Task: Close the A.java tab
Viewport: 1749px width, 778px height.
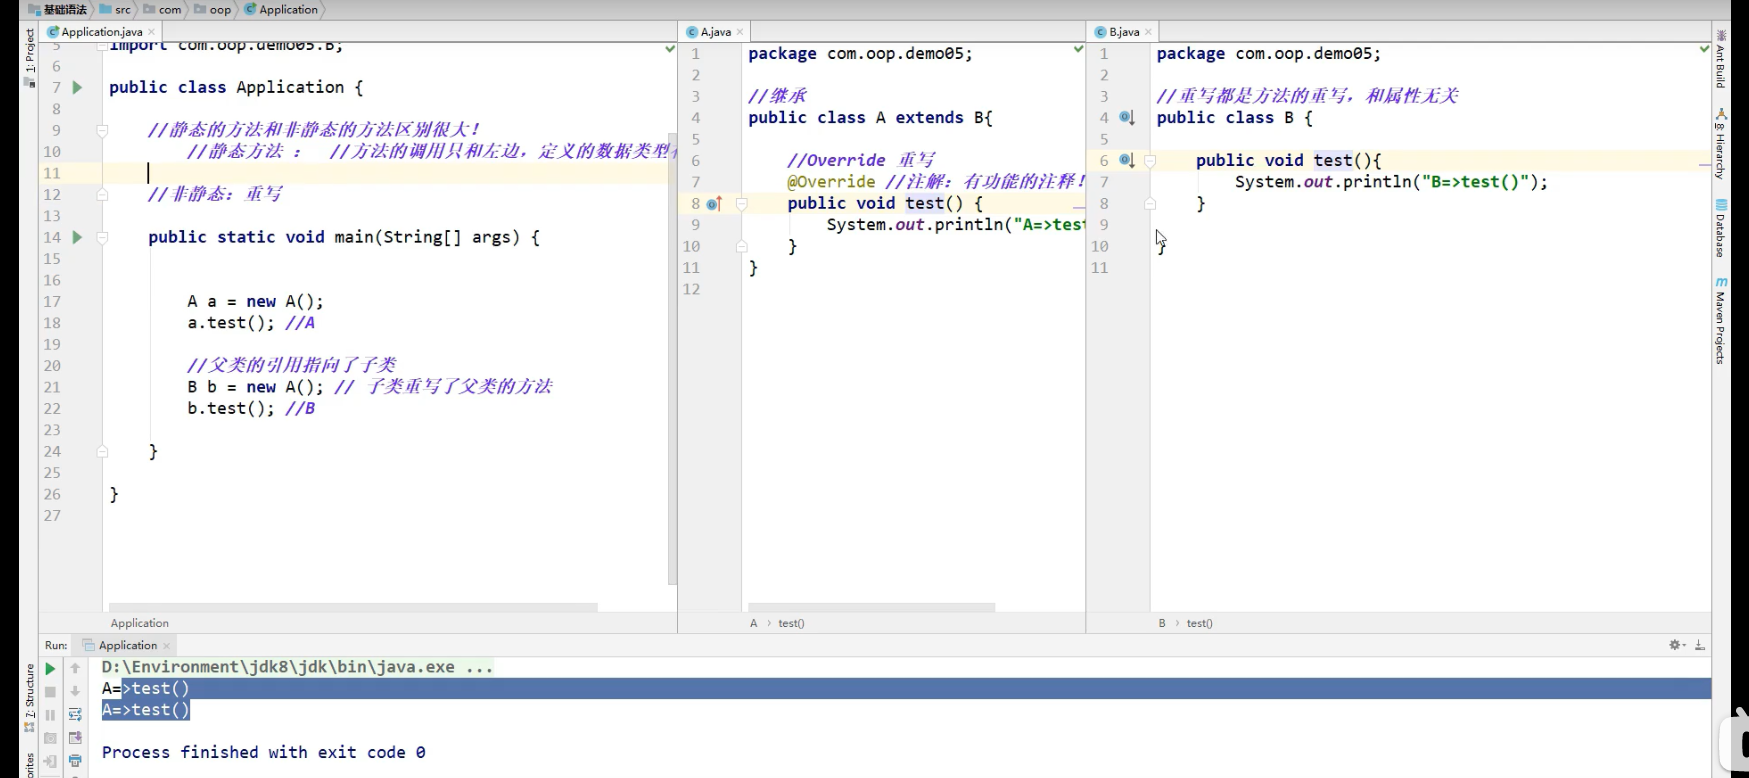Action: coord(740,32)
